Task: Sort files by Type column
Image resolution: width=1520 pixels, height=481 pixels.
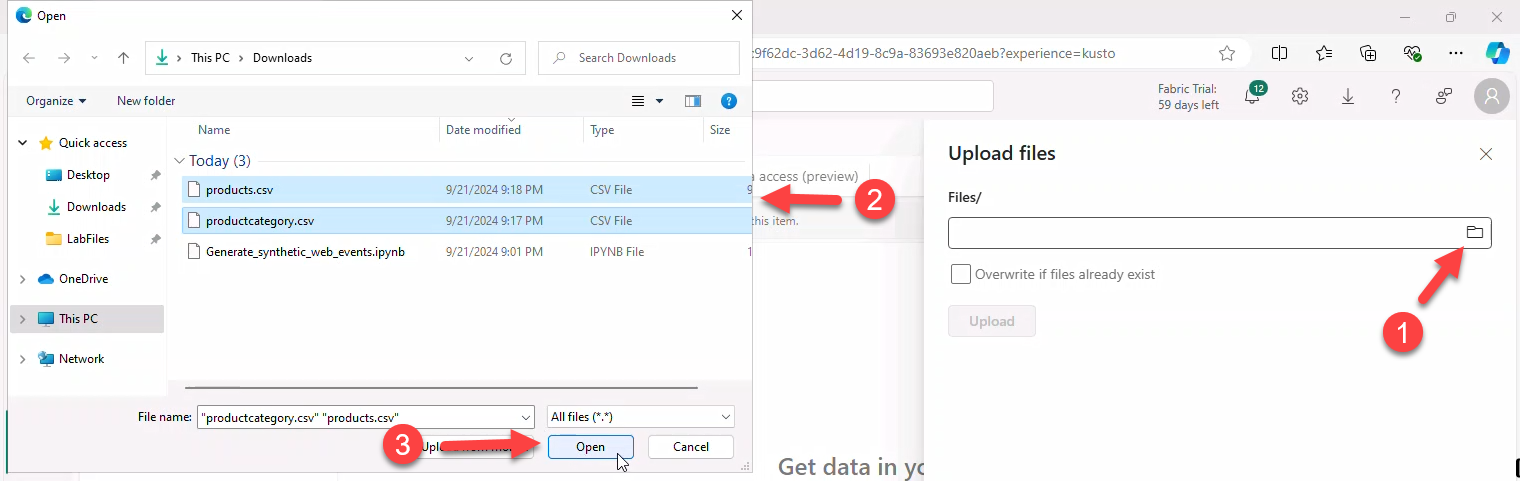Action: (x=602, y=130)
